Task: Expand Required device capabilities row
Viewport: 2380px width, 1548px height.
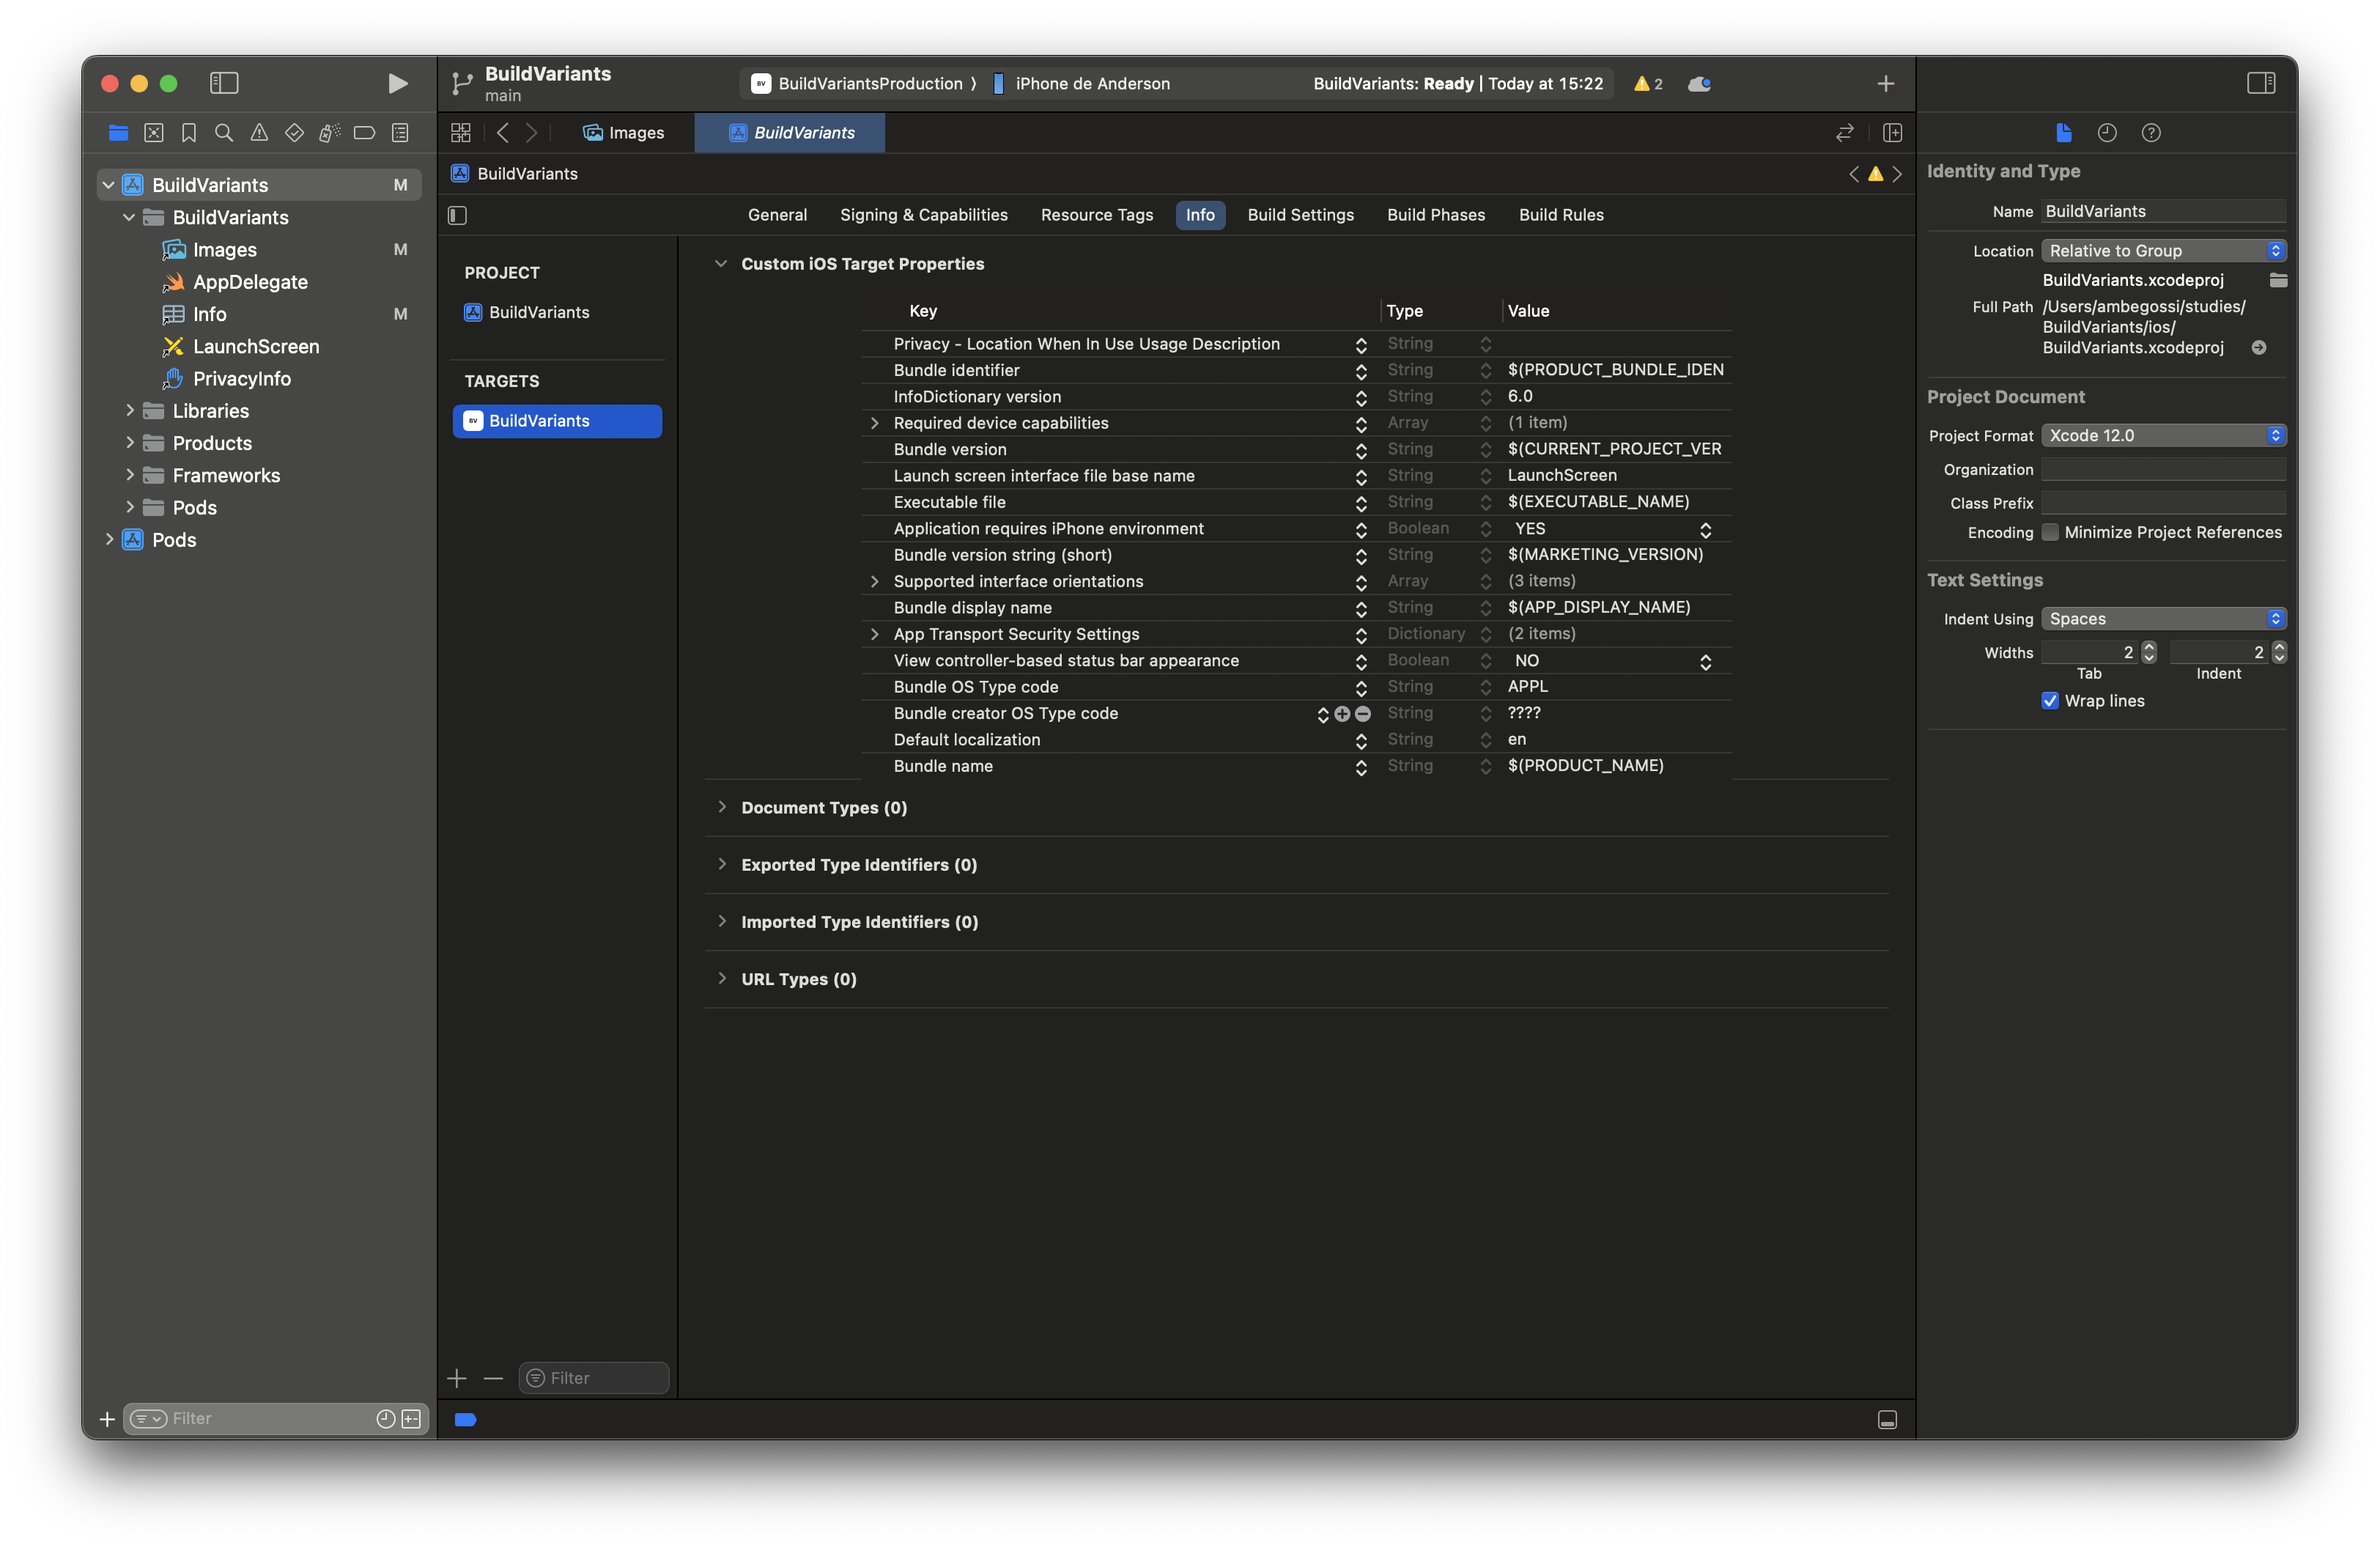Action: tap(875, 423)
